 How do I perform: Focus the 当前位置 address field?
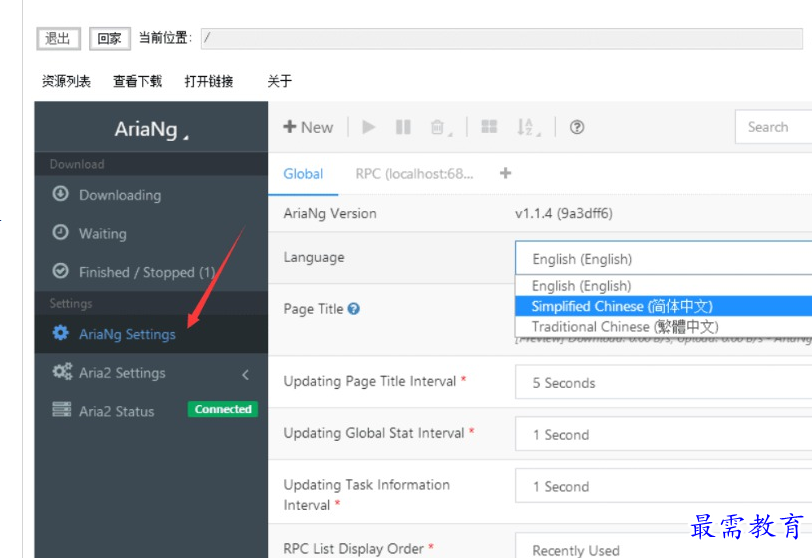(x=501, y=38)
